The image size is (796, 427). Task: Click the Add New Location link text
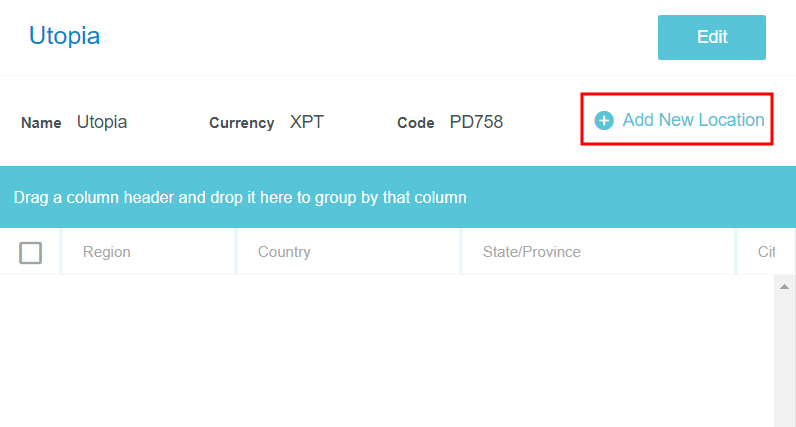click(x=693, y=120)
